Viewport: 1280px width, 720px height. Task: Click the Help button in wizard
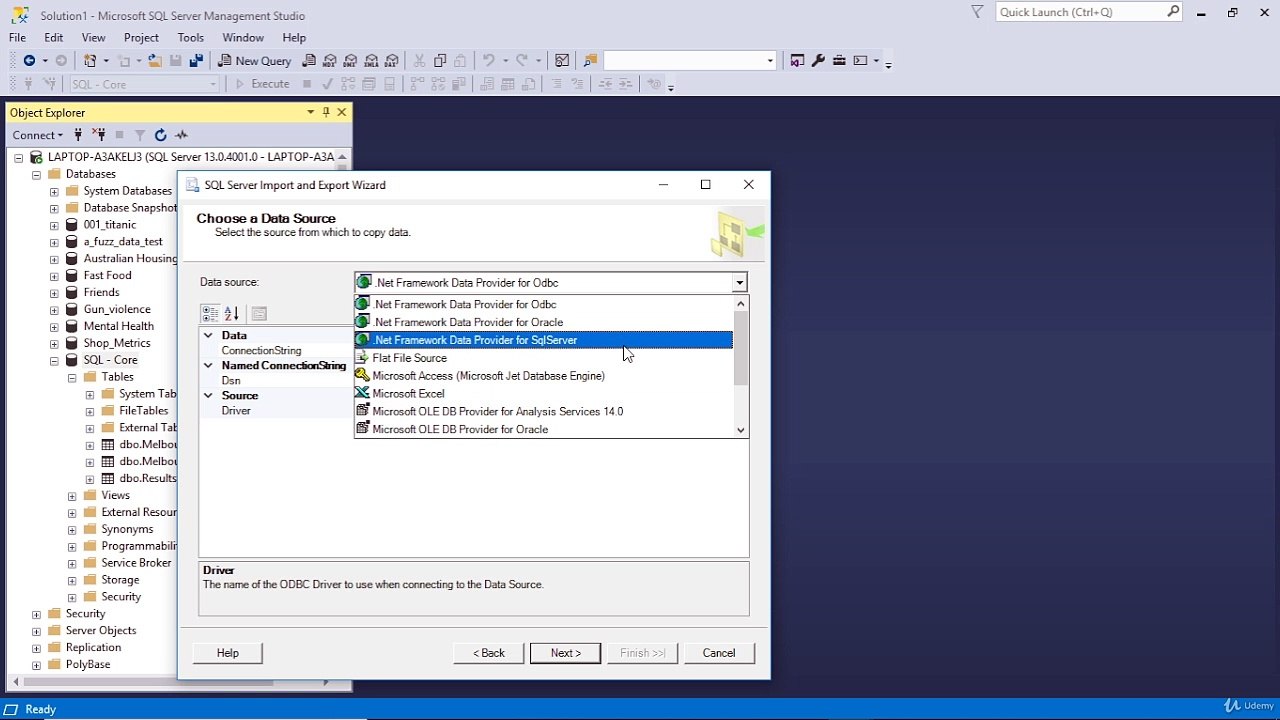[228, 653]
